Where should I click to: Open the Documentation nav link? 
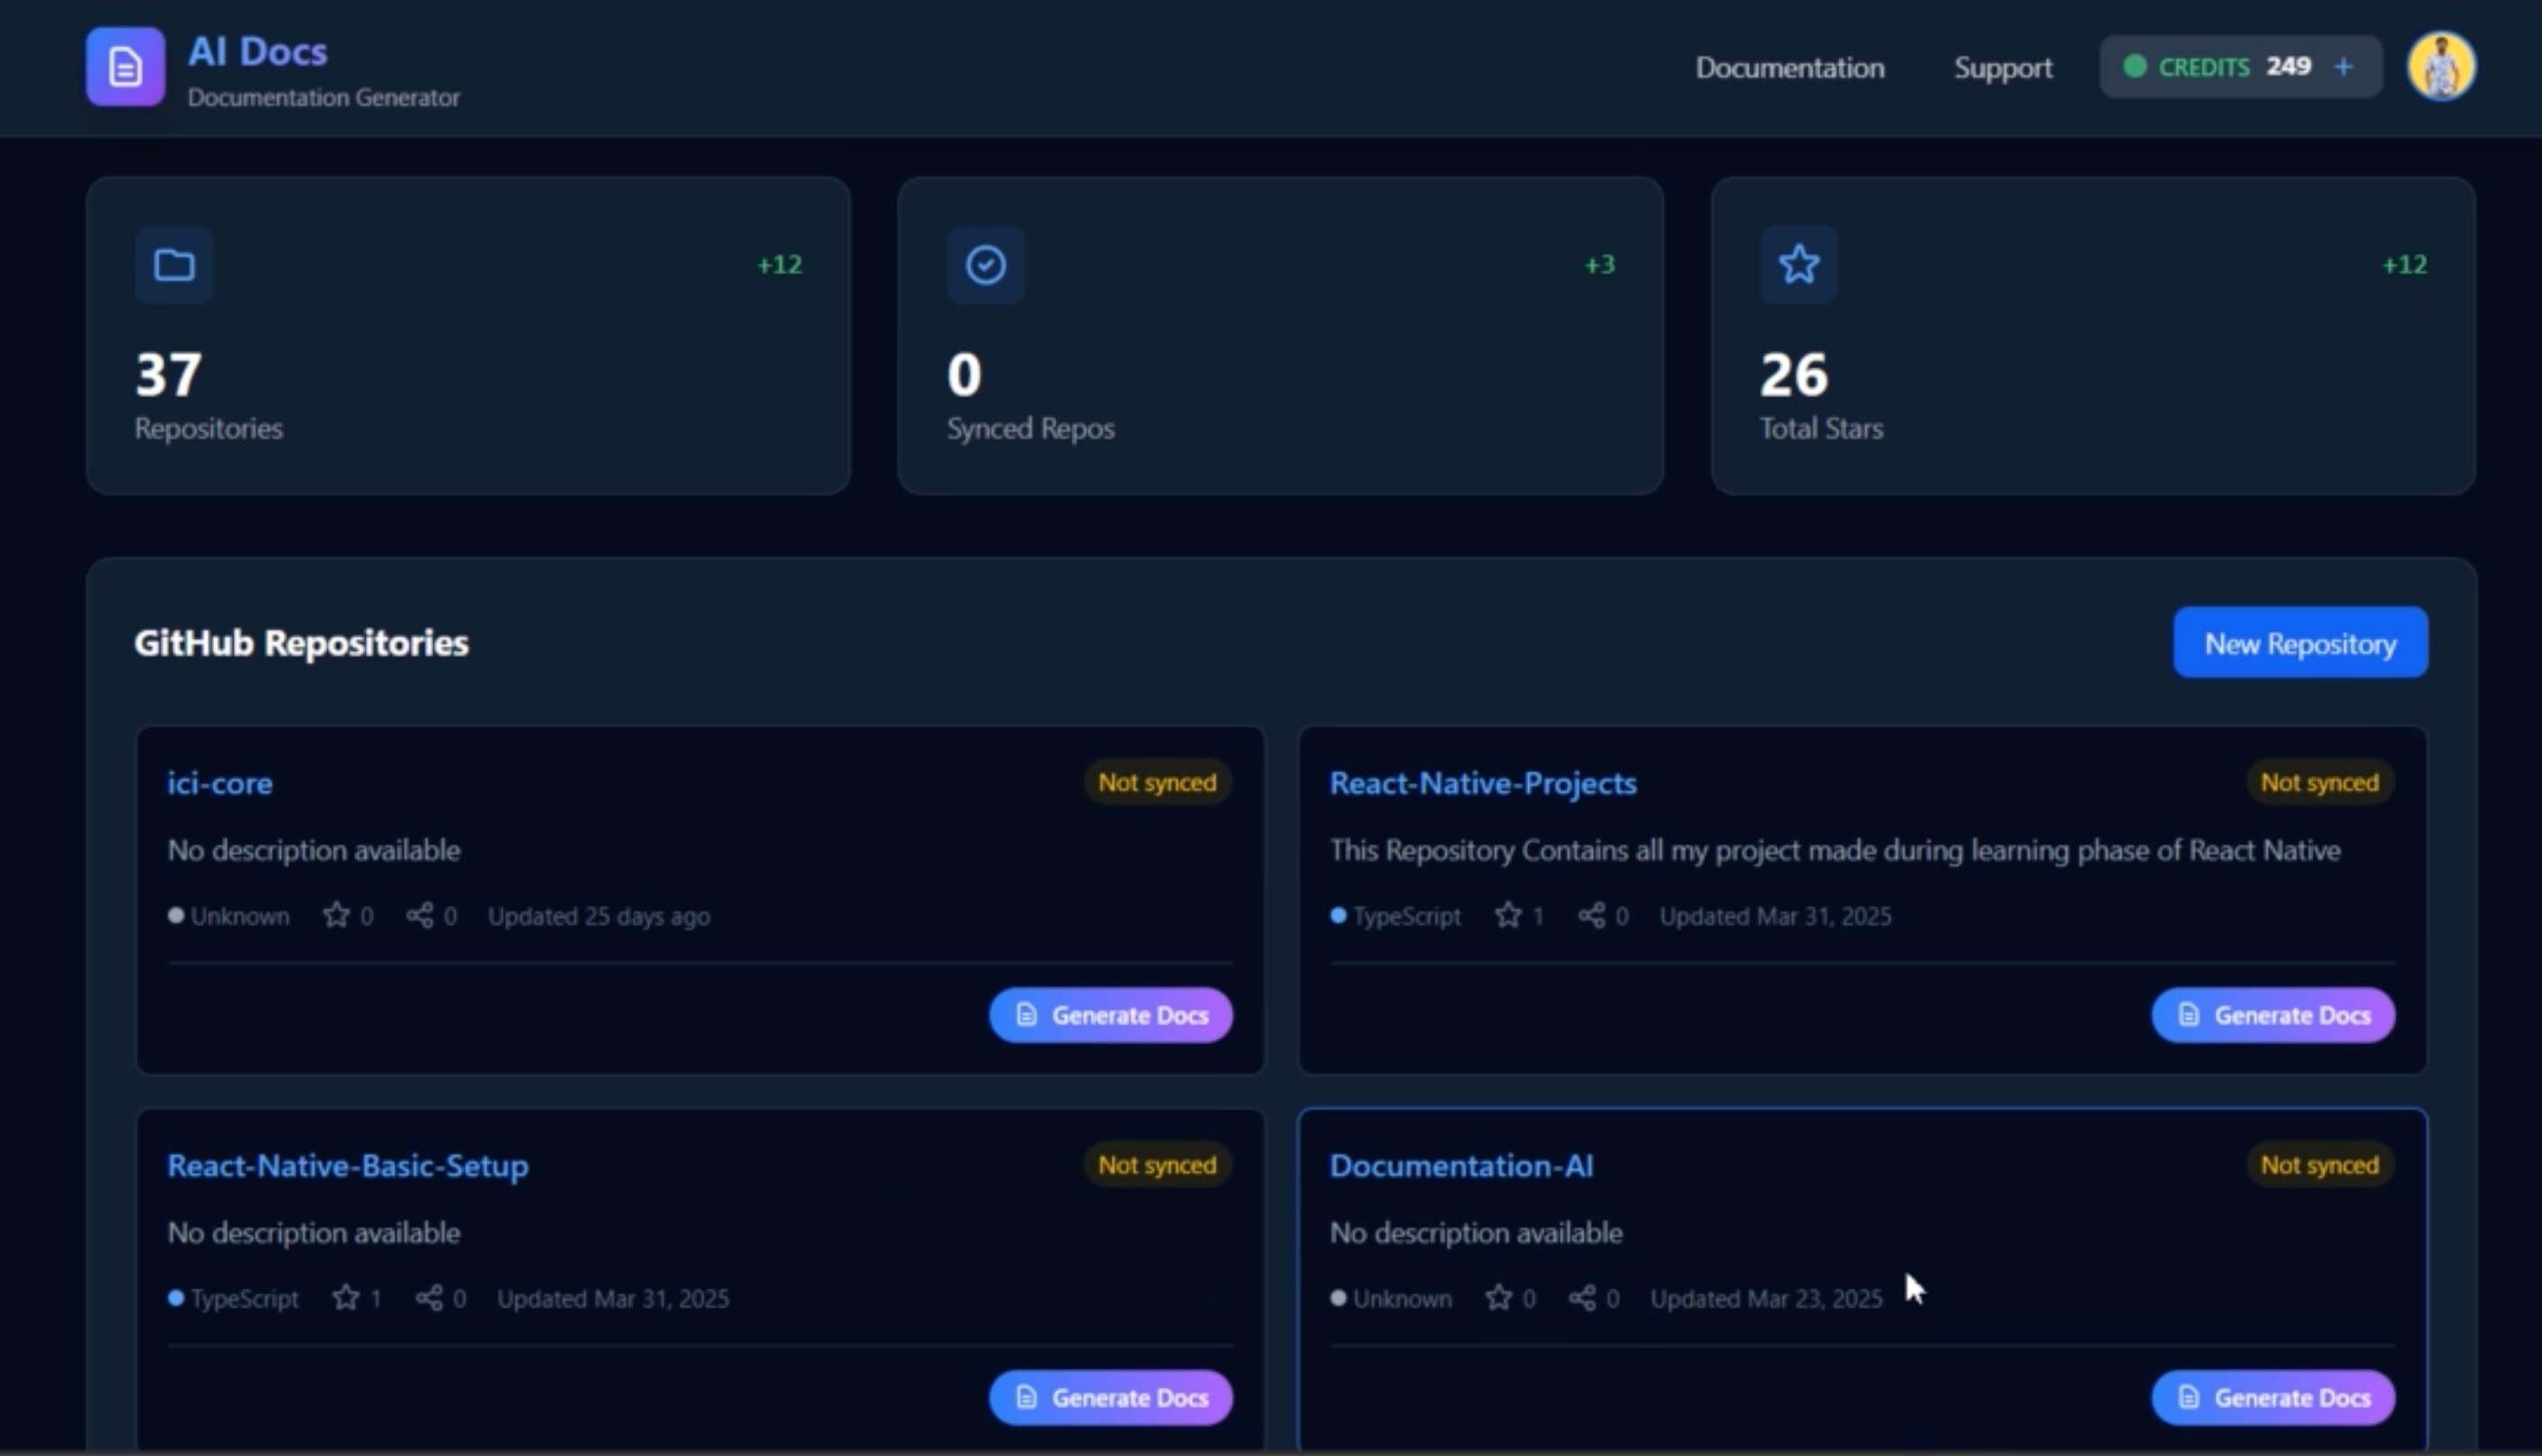pyautogui.click(x=1789, y=68)
